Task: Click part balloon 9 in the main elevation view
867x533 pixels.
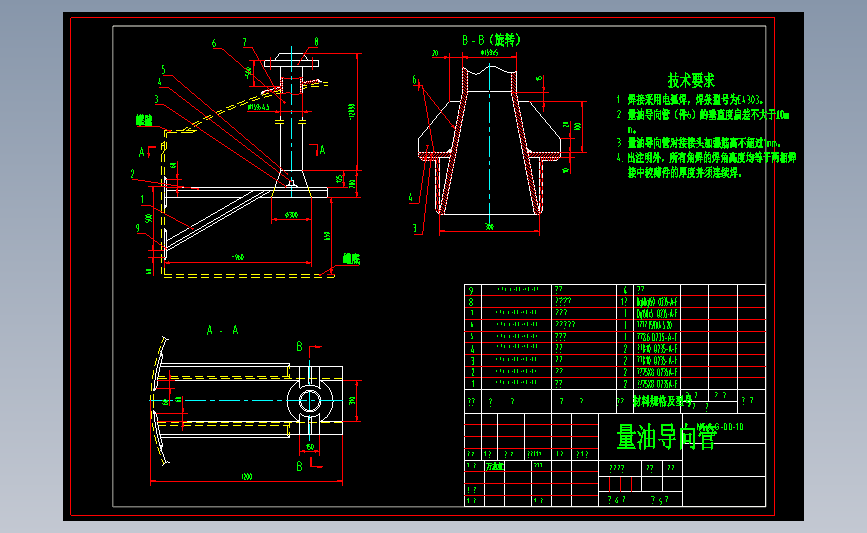Action: point(138,228)
